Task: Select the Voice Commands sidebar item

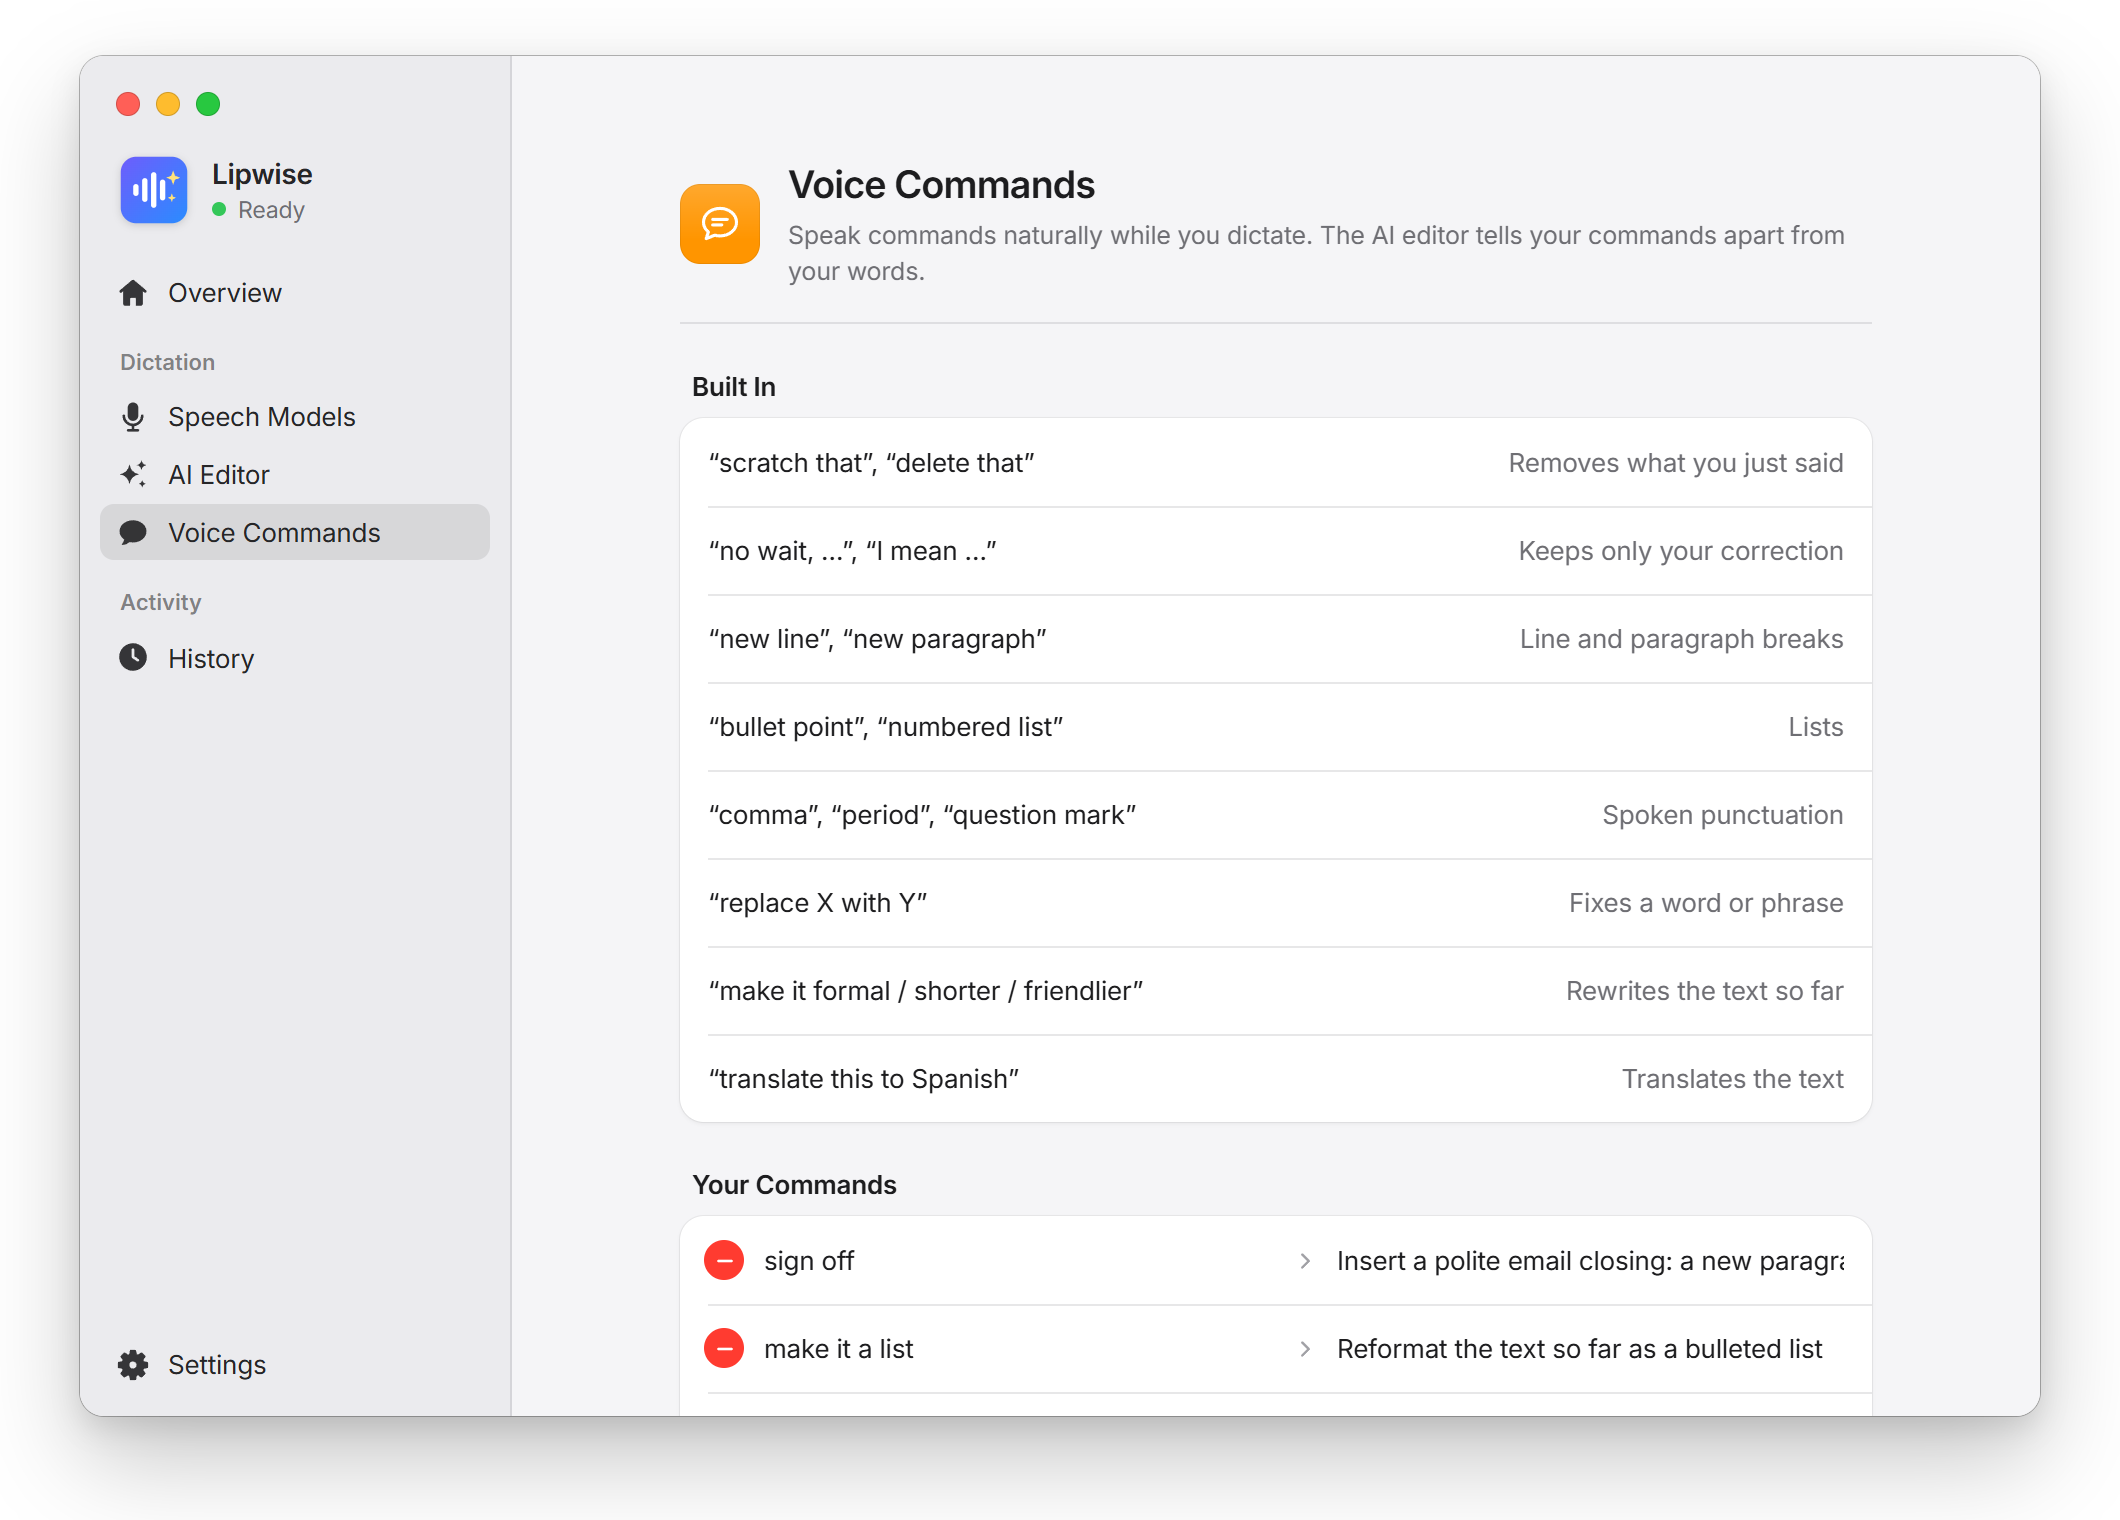Action: [x=295, y=532]
